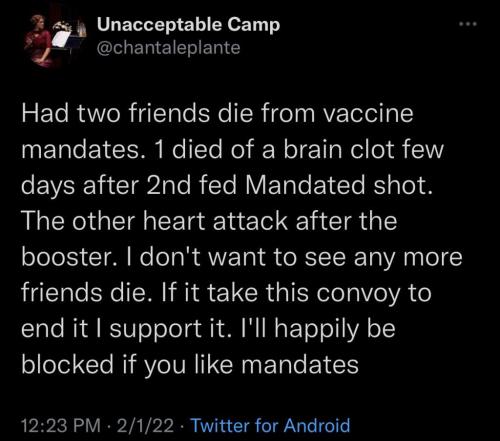Open the Unacceptable Camp display name
This screenshot has height=441, width=500.
(x=188, y=25)
